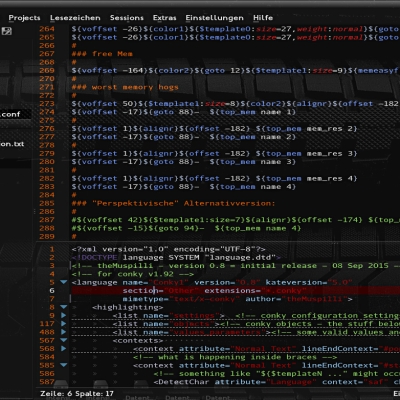Viewport: 400px width, 400px height.
Task: Click the 'theMuspilli - version 0.8' comment
Action: point(235,266)
